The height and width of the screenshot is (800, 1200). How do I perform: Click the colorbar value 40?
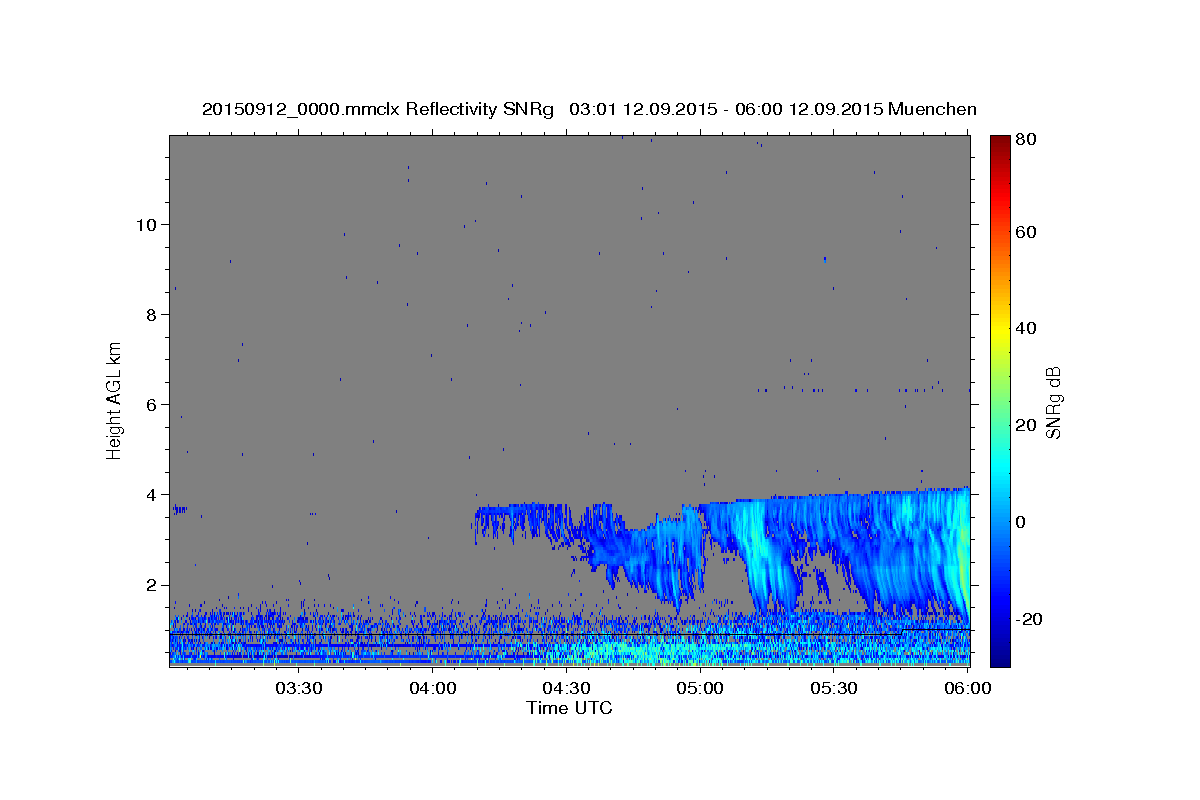pyautogui.click(x=1027, y=328)
